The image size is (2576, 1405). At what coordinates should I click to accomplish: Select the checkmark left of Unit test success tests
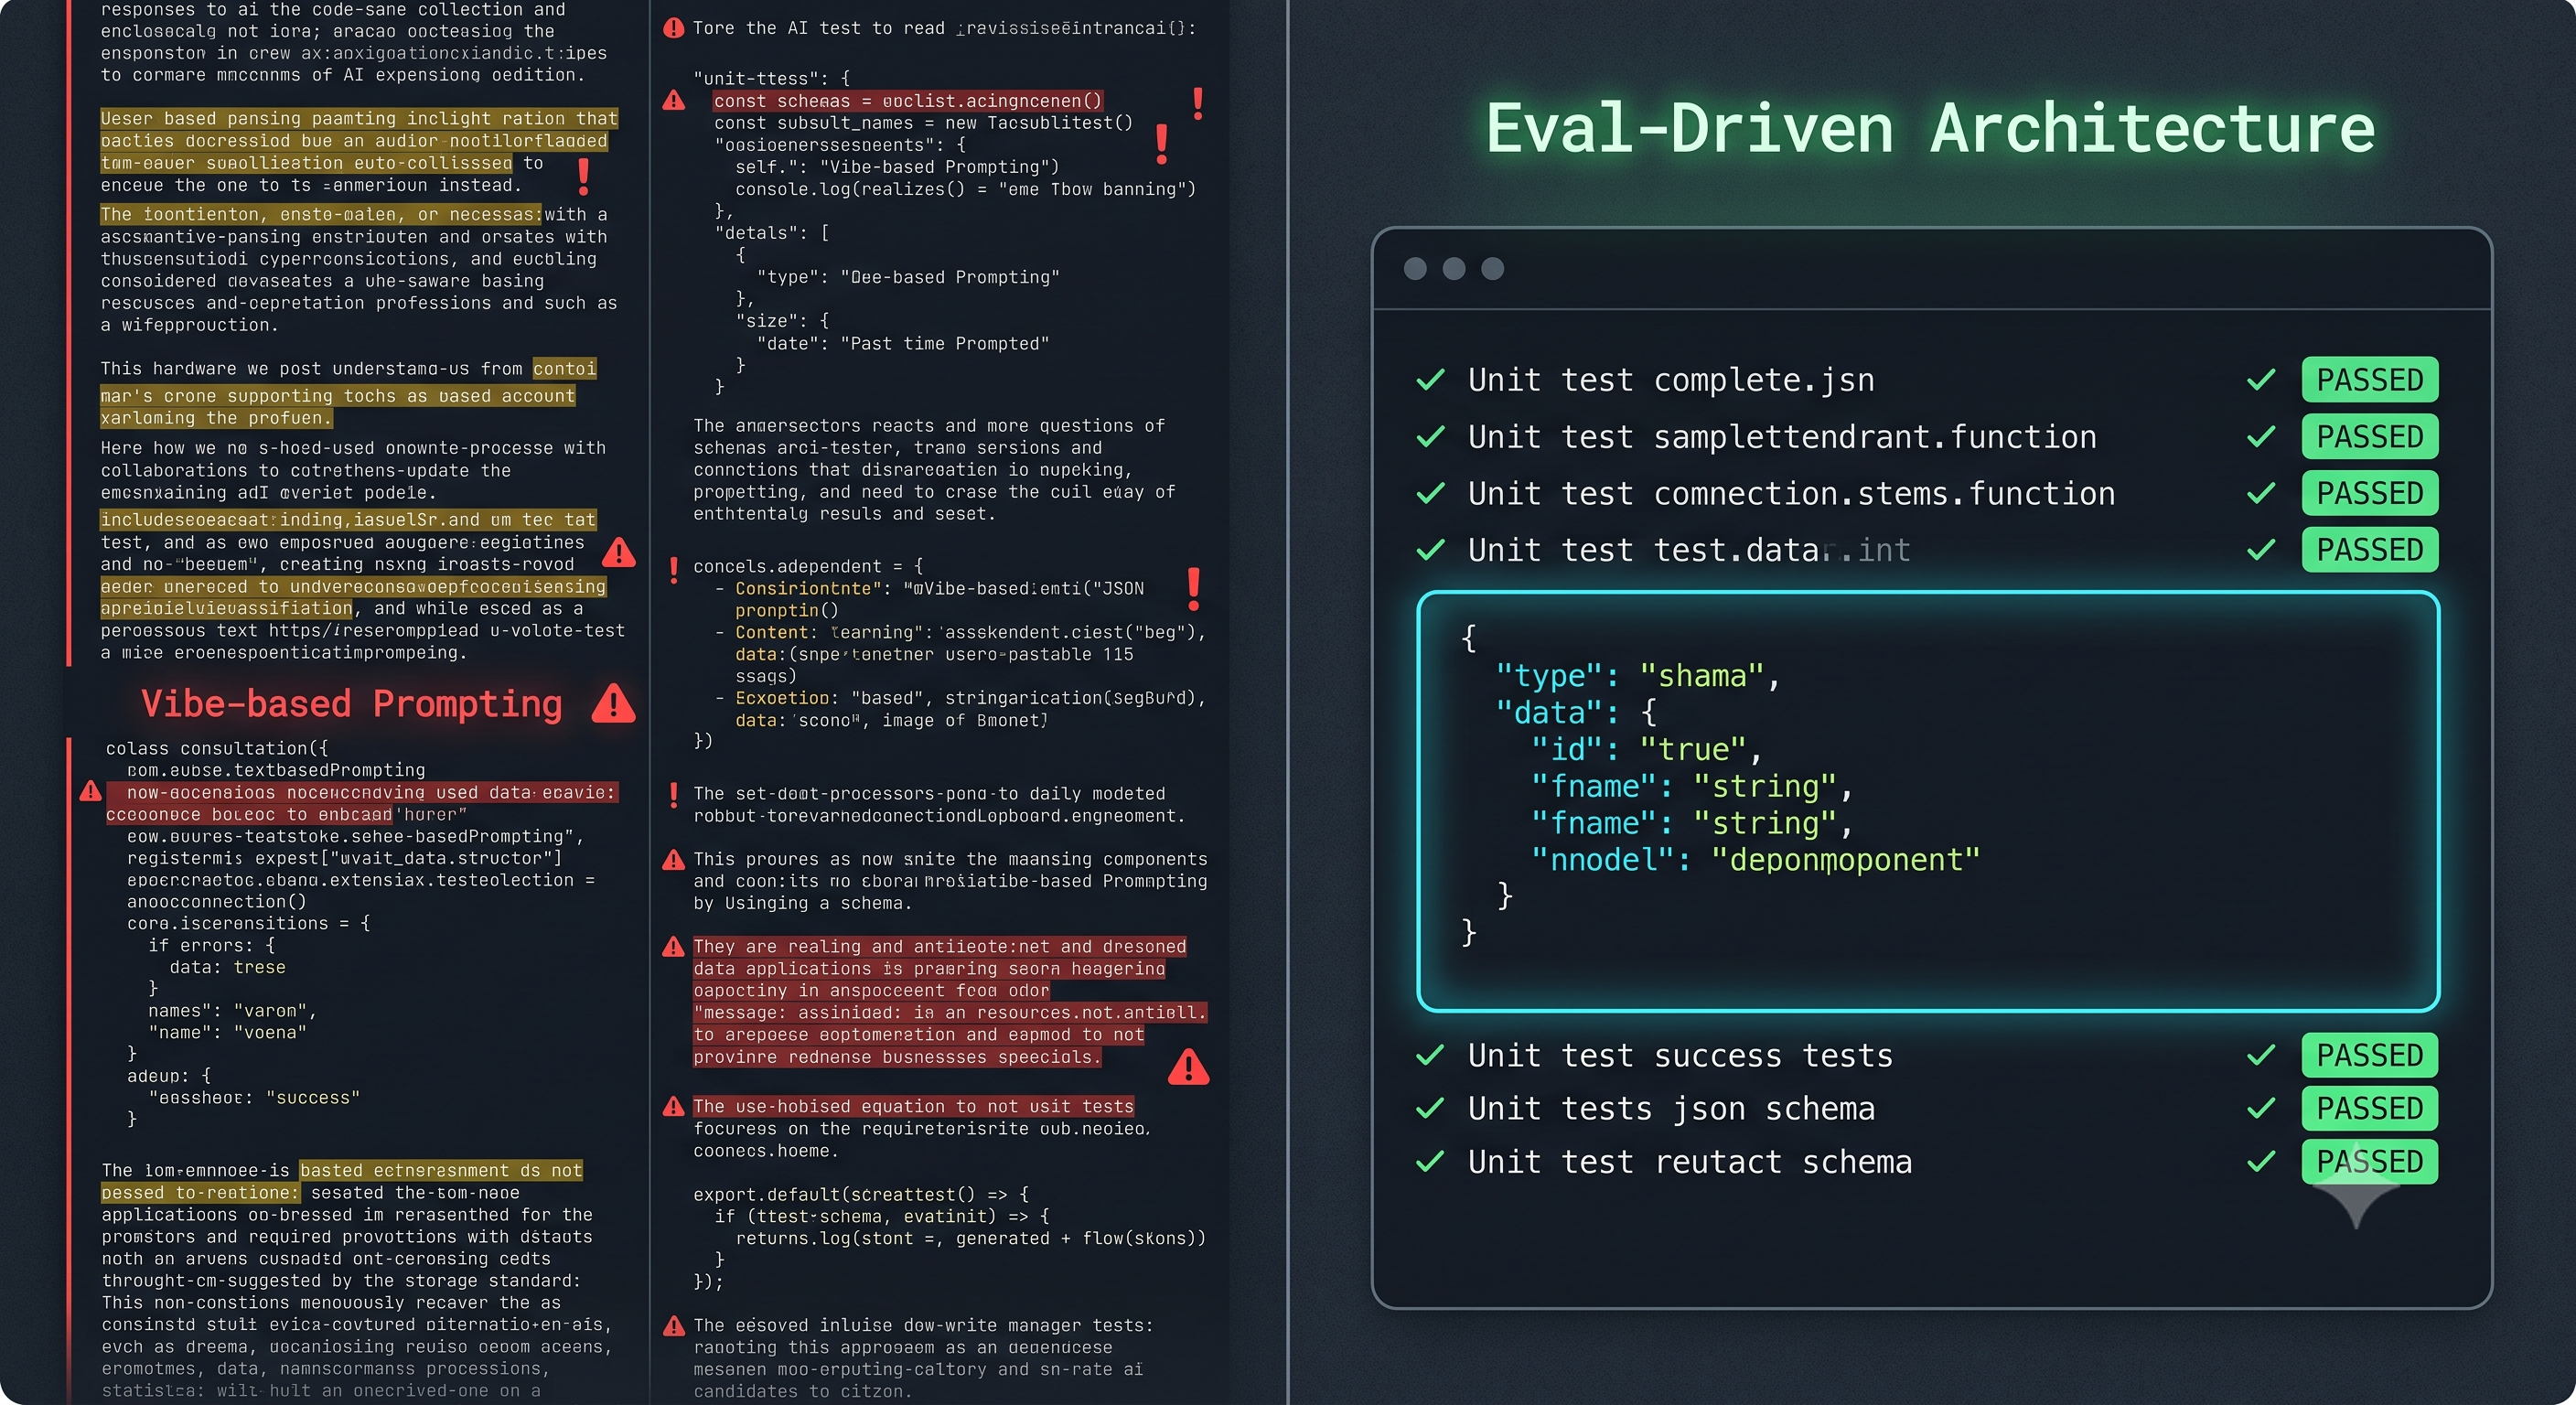pyautogui.click(x=1430, y=1055)
